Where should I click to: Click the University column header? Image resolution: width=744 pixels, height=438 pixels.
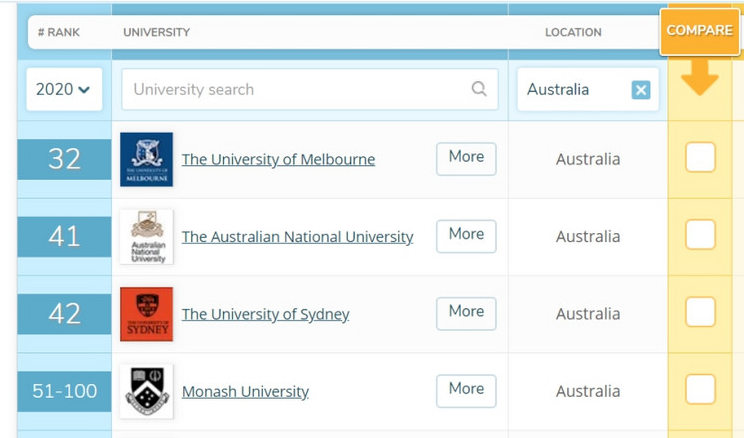[x=156, y=32]
